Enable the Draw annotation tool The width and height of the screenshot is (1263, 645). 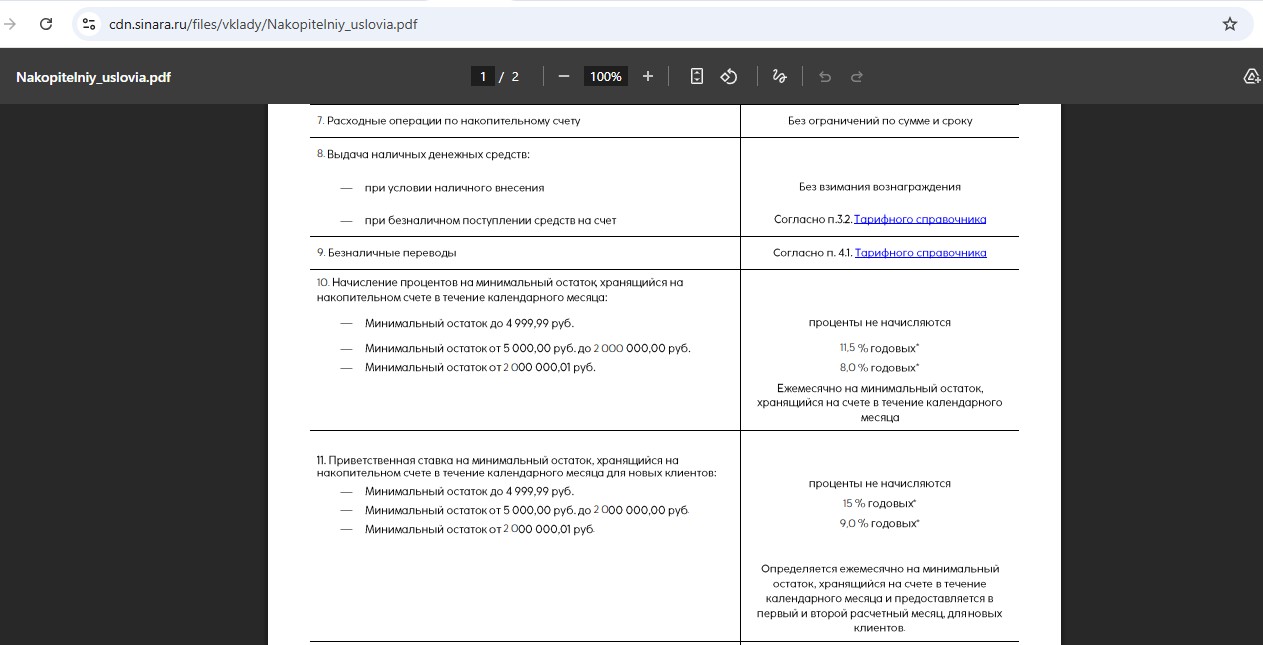[x=780, y=76]
